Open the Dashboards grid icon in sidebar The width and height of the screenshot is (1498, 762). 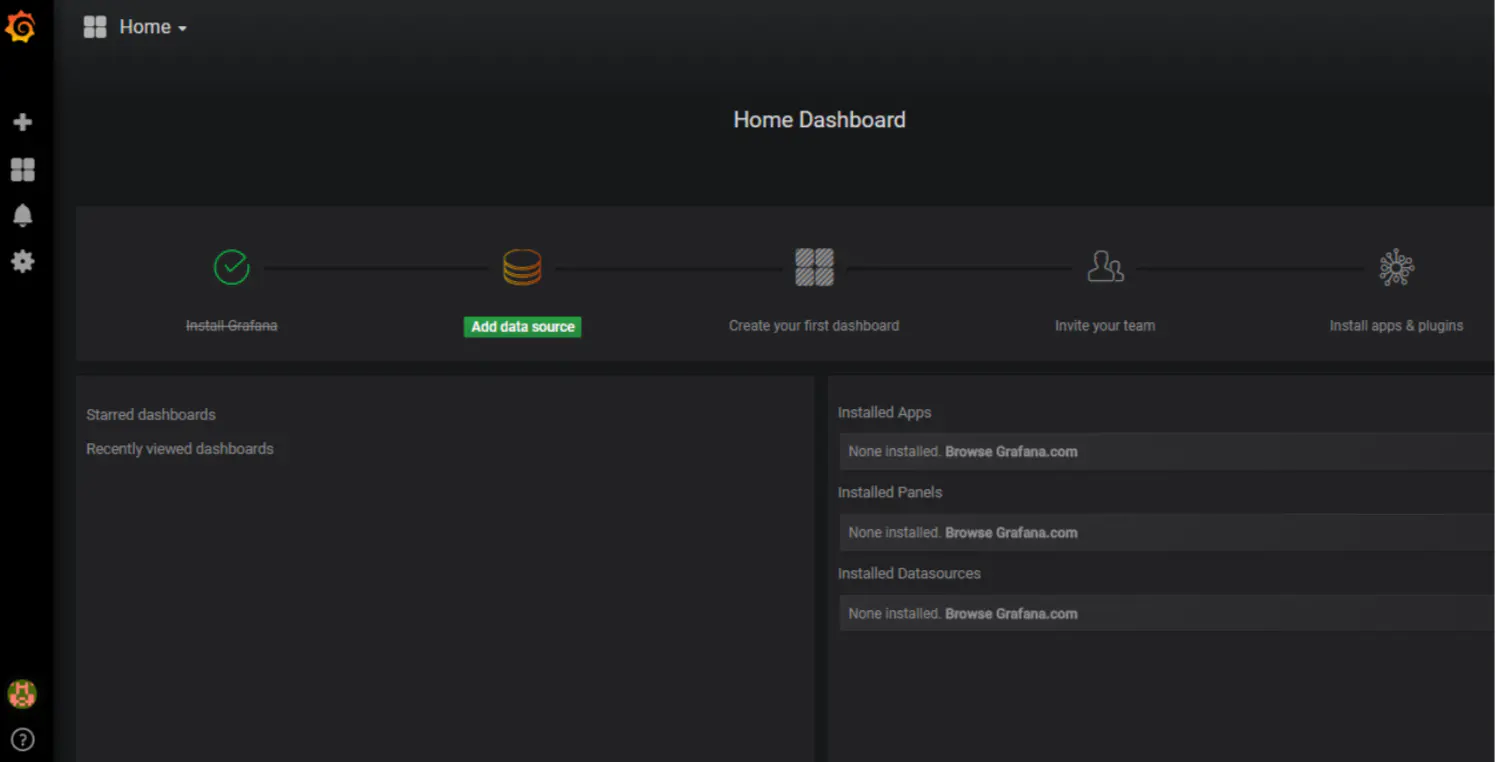click(22, 169)
